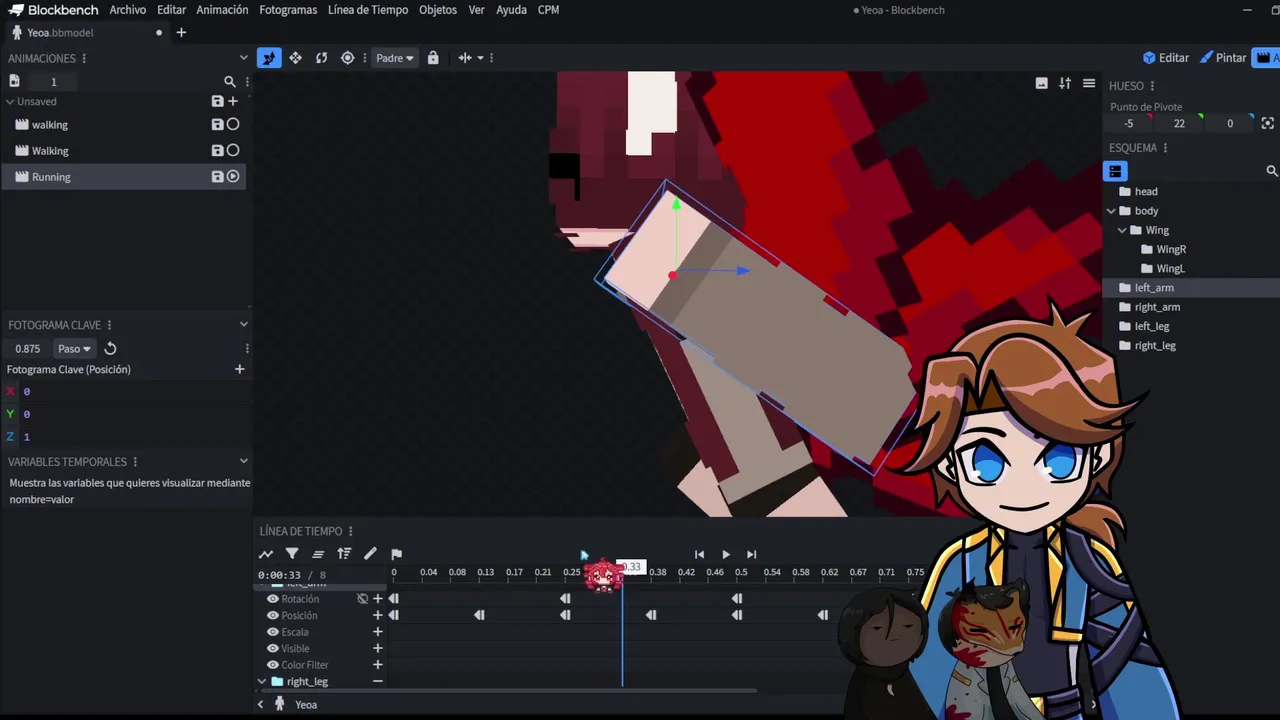Jump to the timeline start
Screen dimensions: 1280x720
pos(699,555)
